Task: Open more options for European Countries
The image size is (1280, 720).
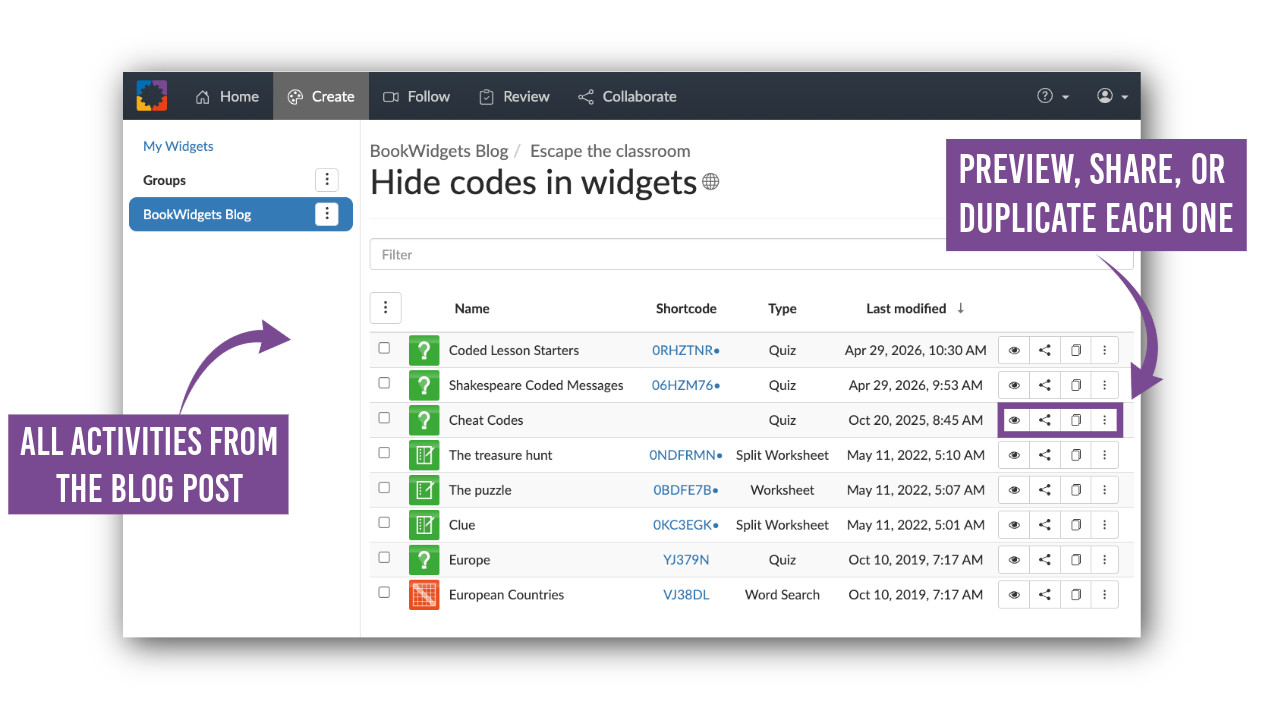Action: (x=1104, y=595)
